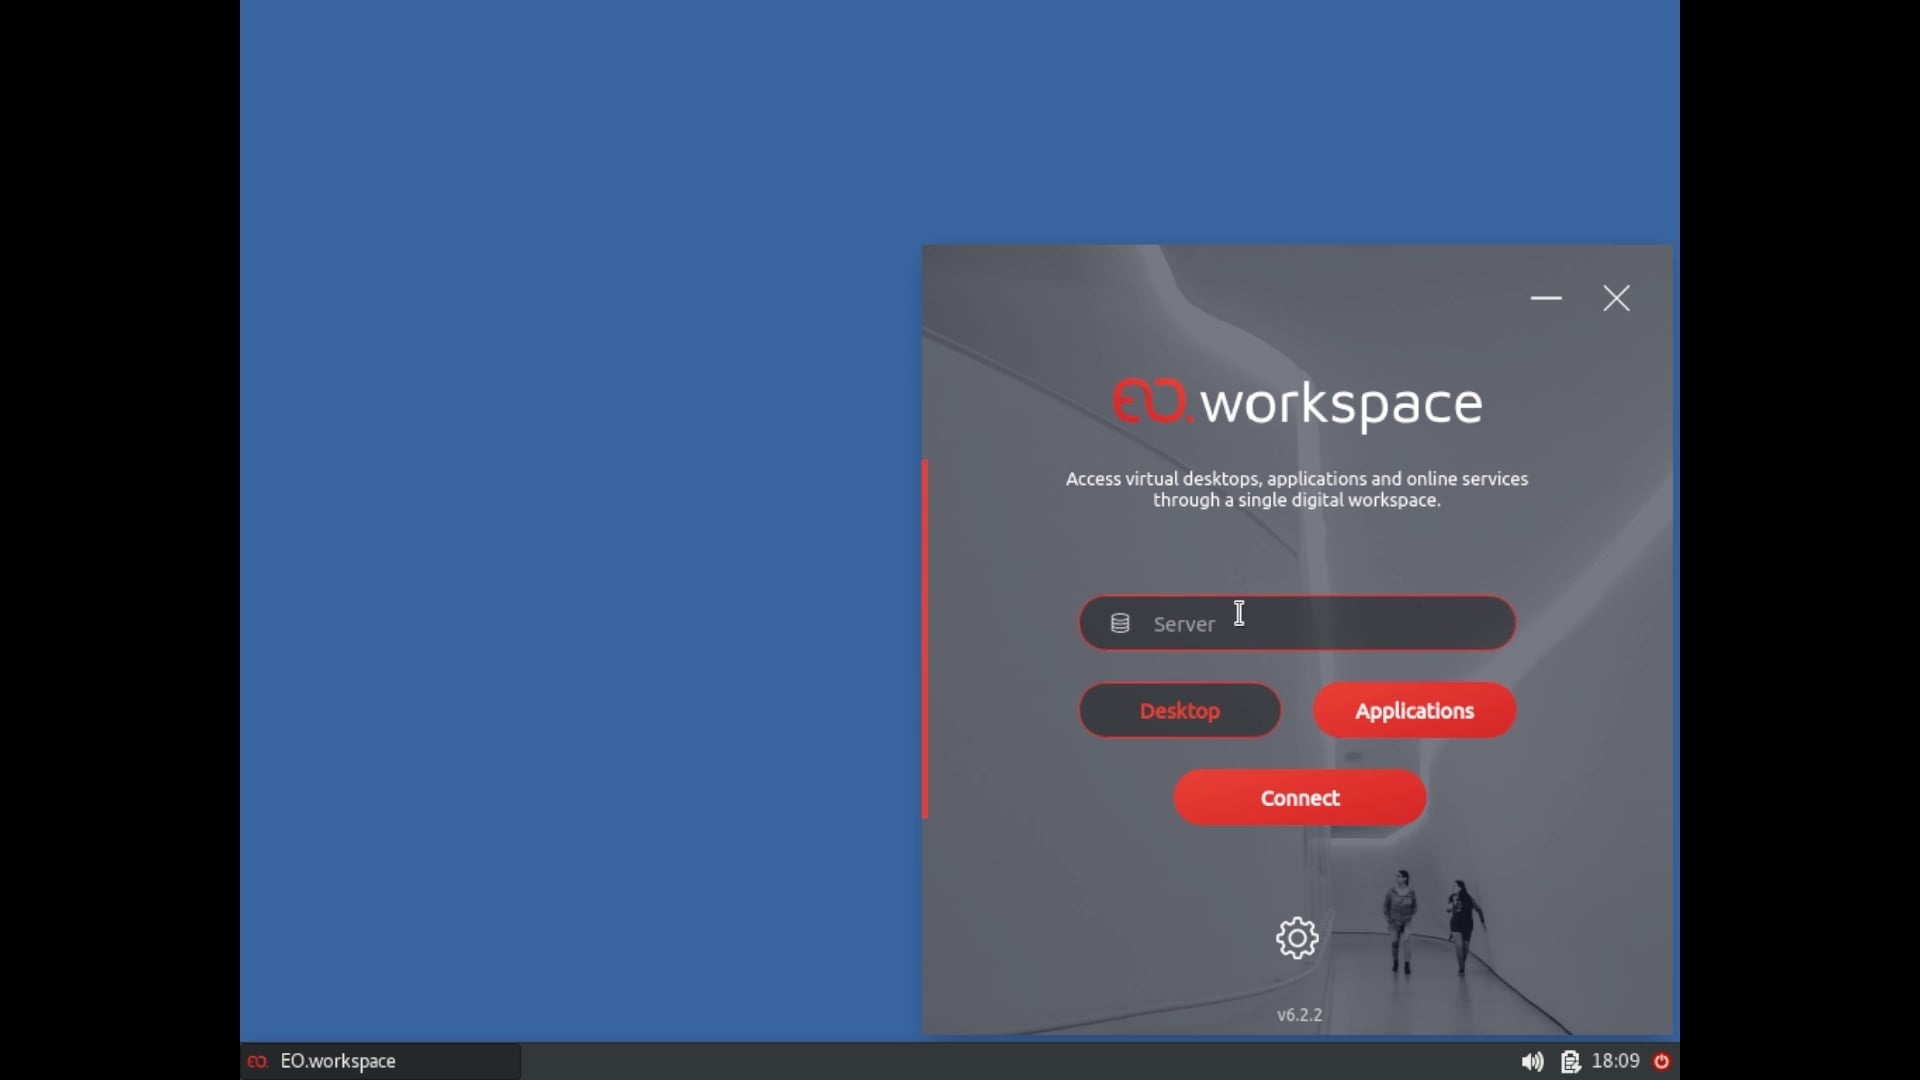The height and width of the screenshot is (1080, 1920).
Task: Click the red power icon in the taskbar
Action: tap(1662, 1062)
